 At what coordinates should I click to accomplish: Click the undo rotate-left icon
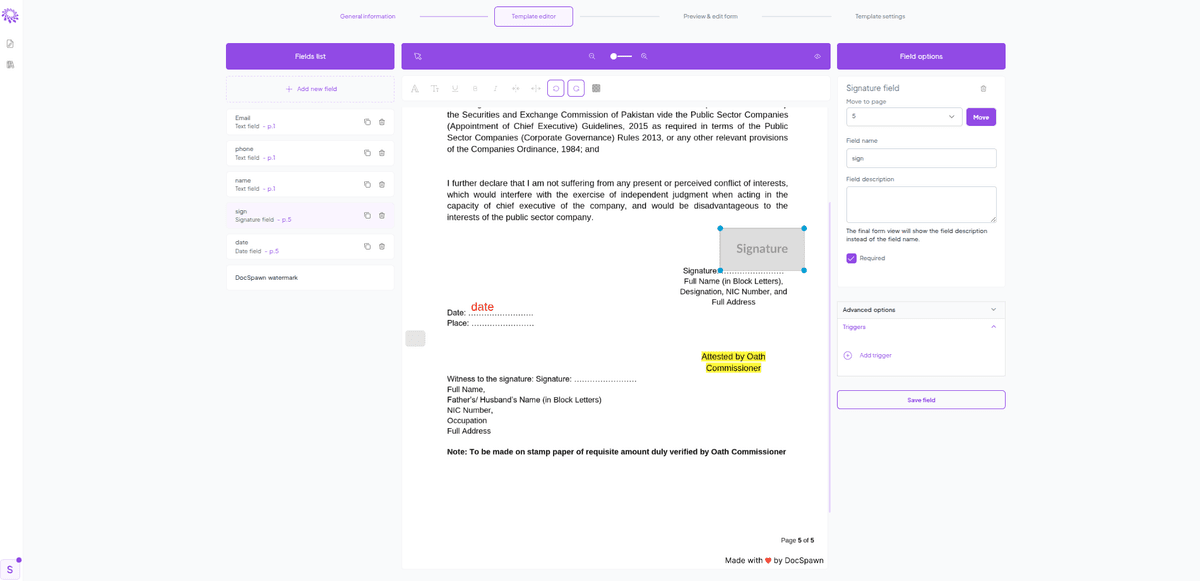coord(555,88)
